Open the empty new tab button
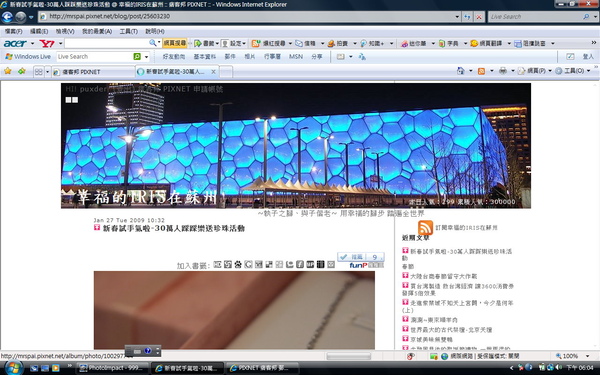The width and height of the screenshot is (600, 375). 226,72
